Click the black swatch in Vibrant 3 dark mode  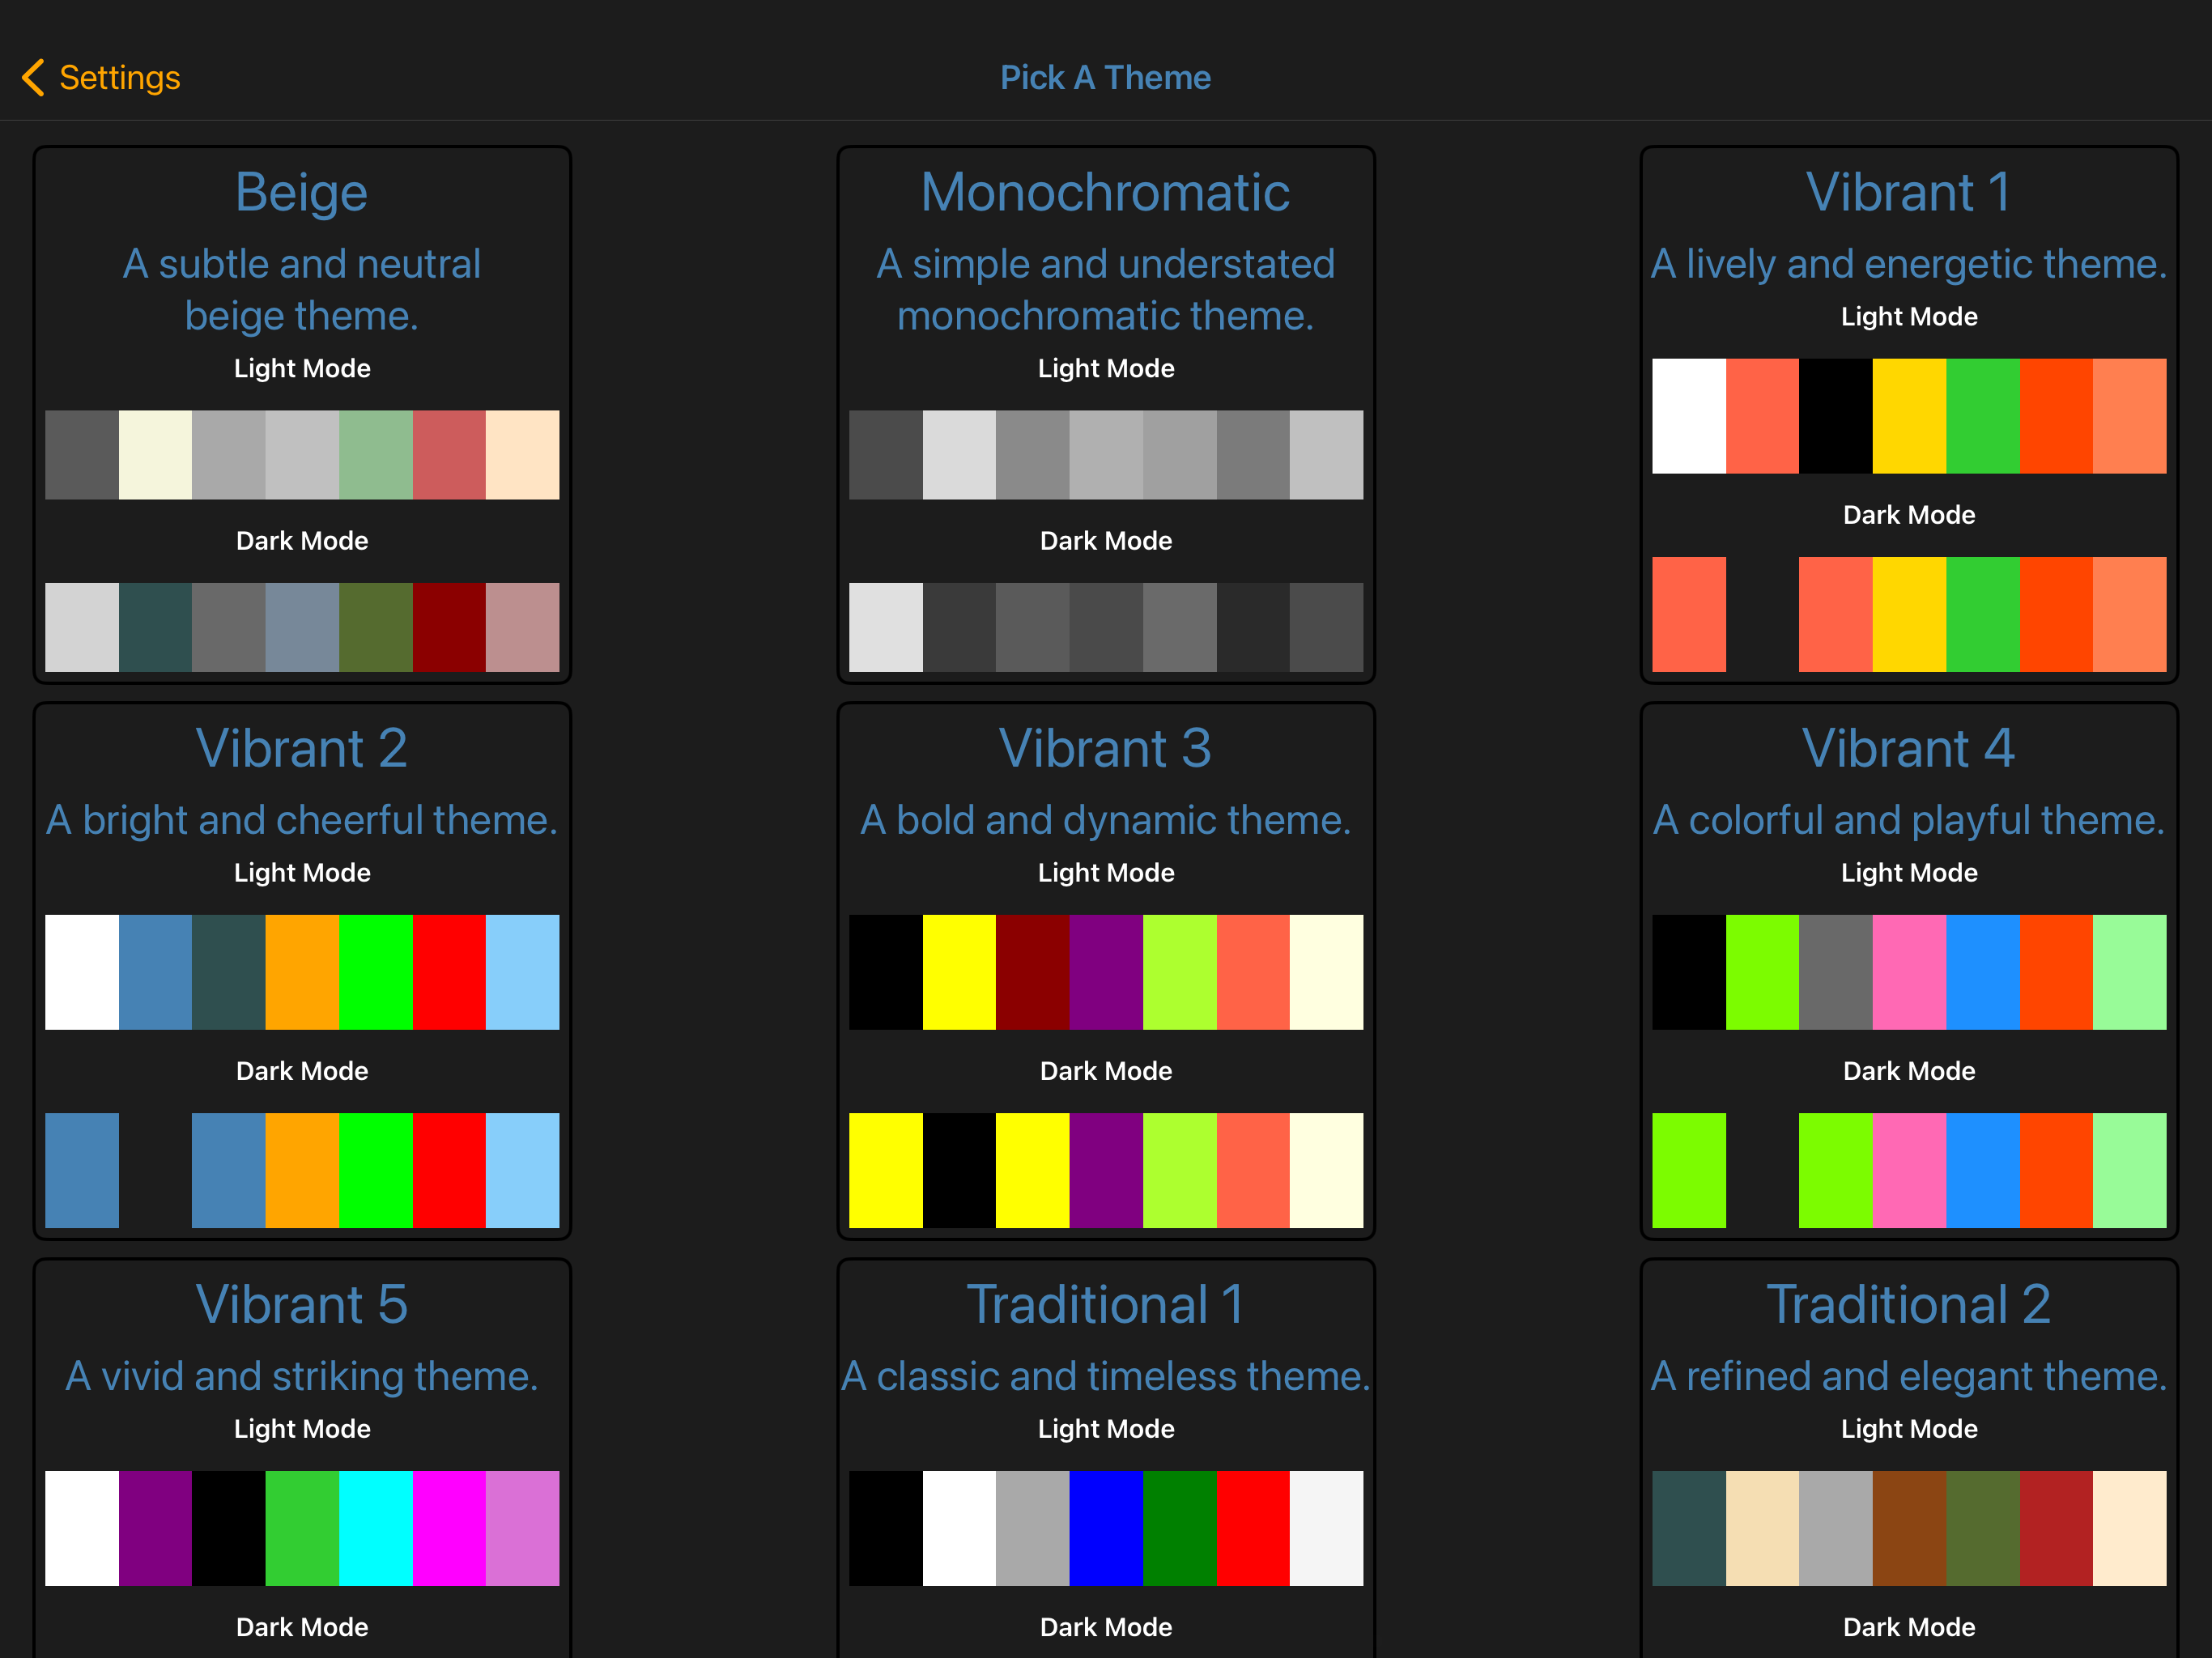tap(959, 1170)
